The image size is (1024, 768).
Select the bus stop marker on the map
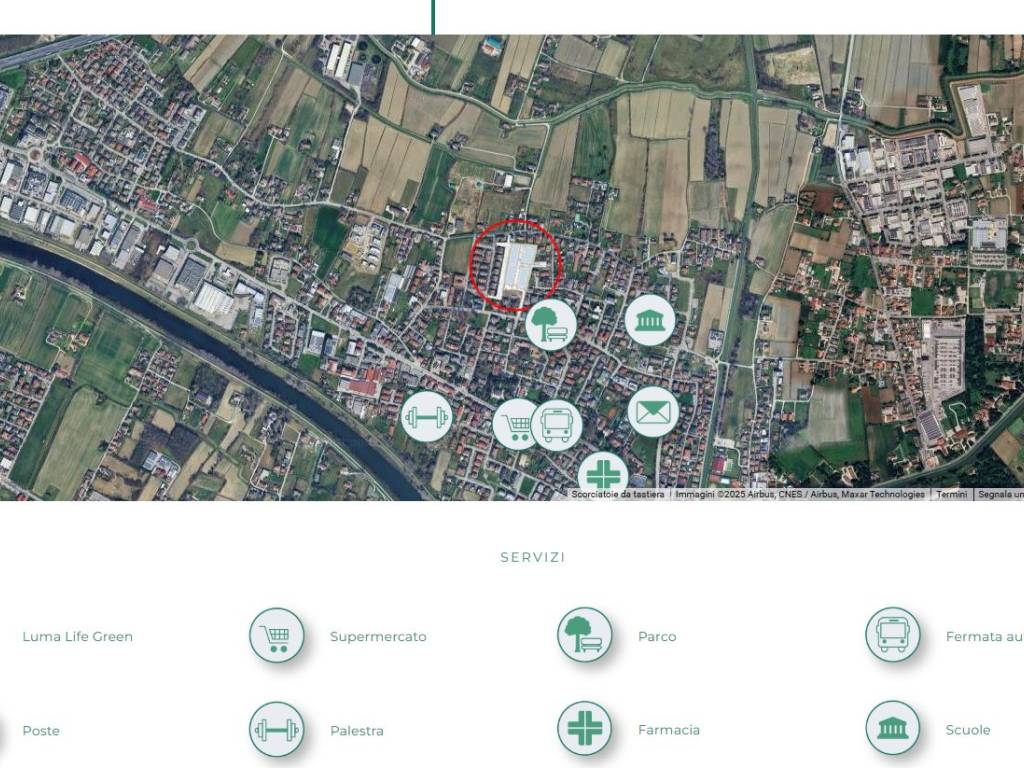click(x=558, y=425)
